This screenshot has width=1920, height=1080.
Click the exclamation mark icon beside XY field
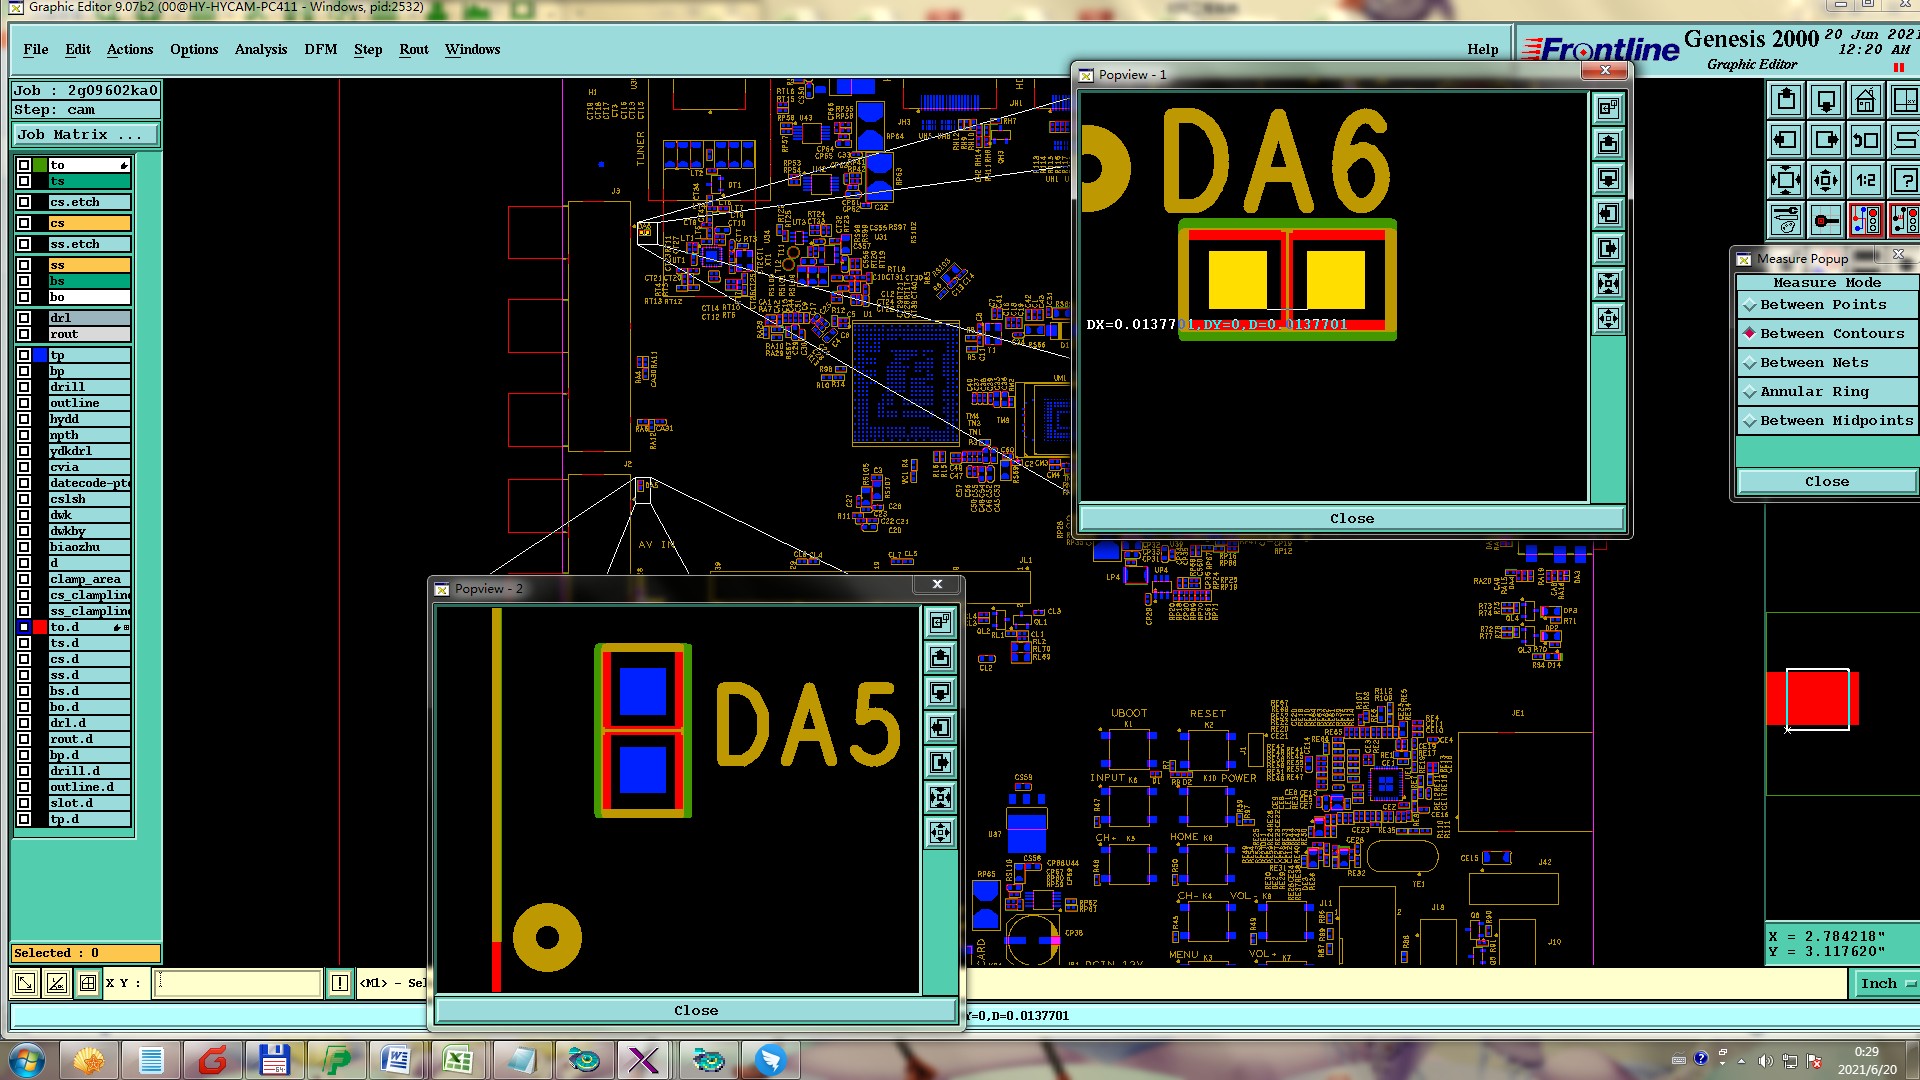(340, 983)
